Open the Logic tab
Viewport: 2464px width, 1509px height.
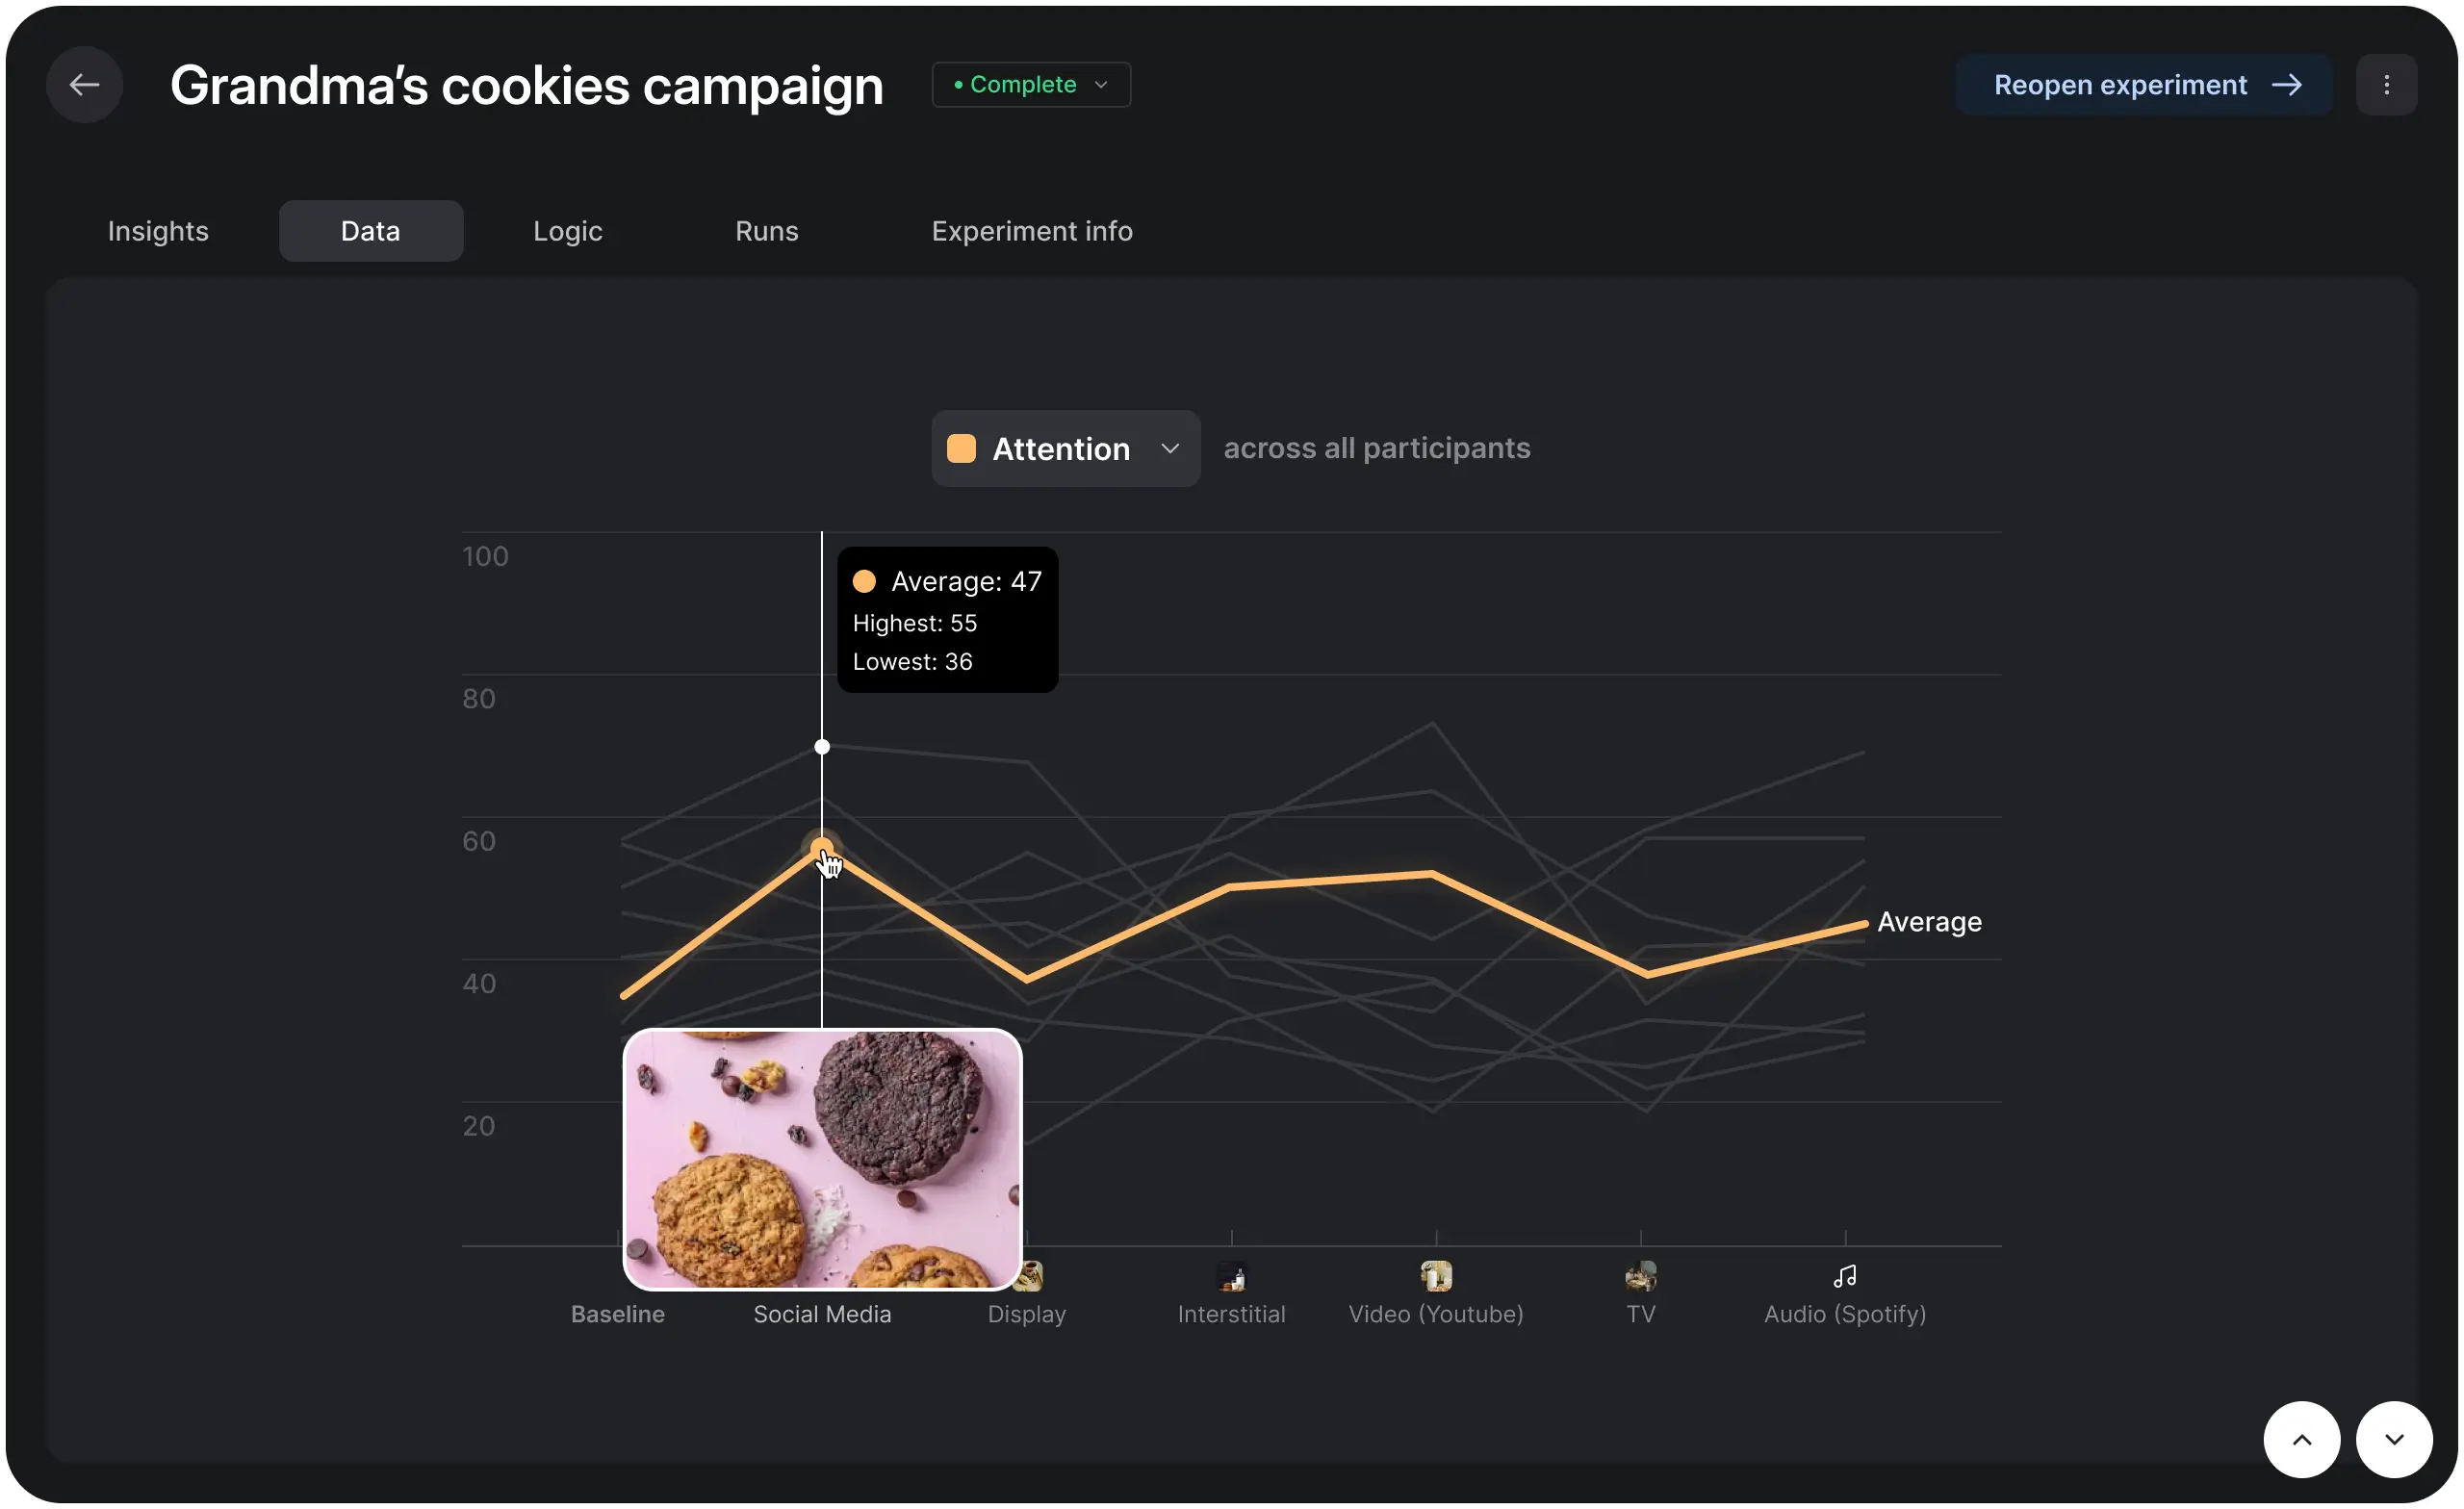(568, 231)
